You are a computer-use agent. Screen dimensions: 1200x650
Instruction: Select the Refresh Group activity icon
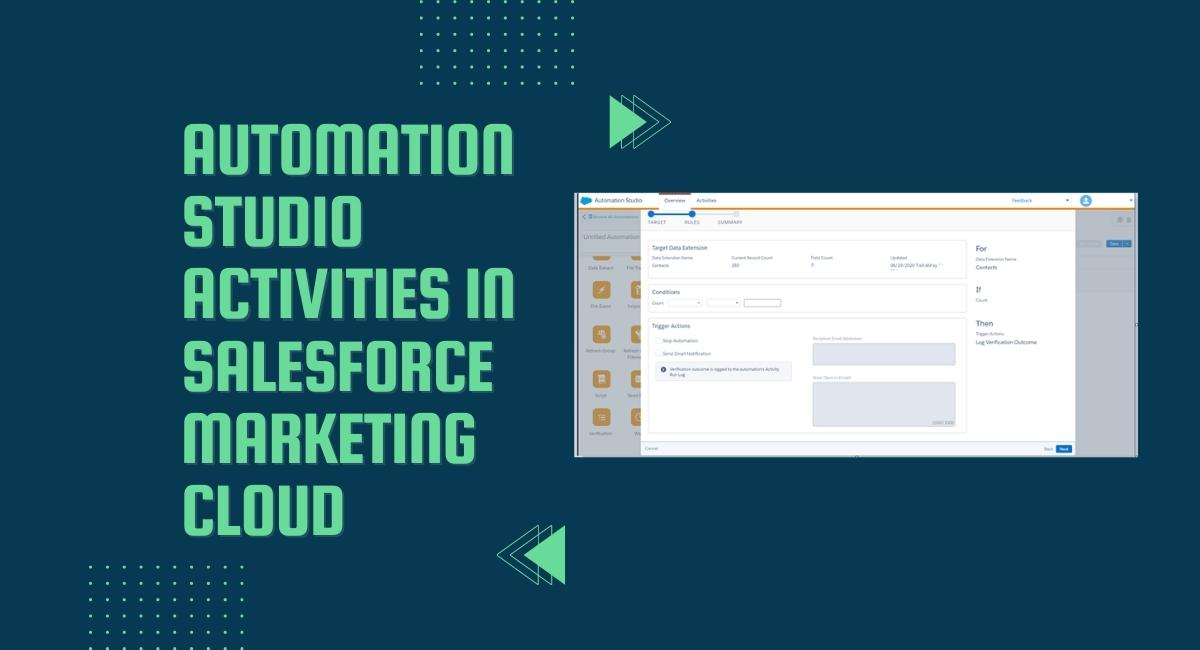click(x=601, y=334)
